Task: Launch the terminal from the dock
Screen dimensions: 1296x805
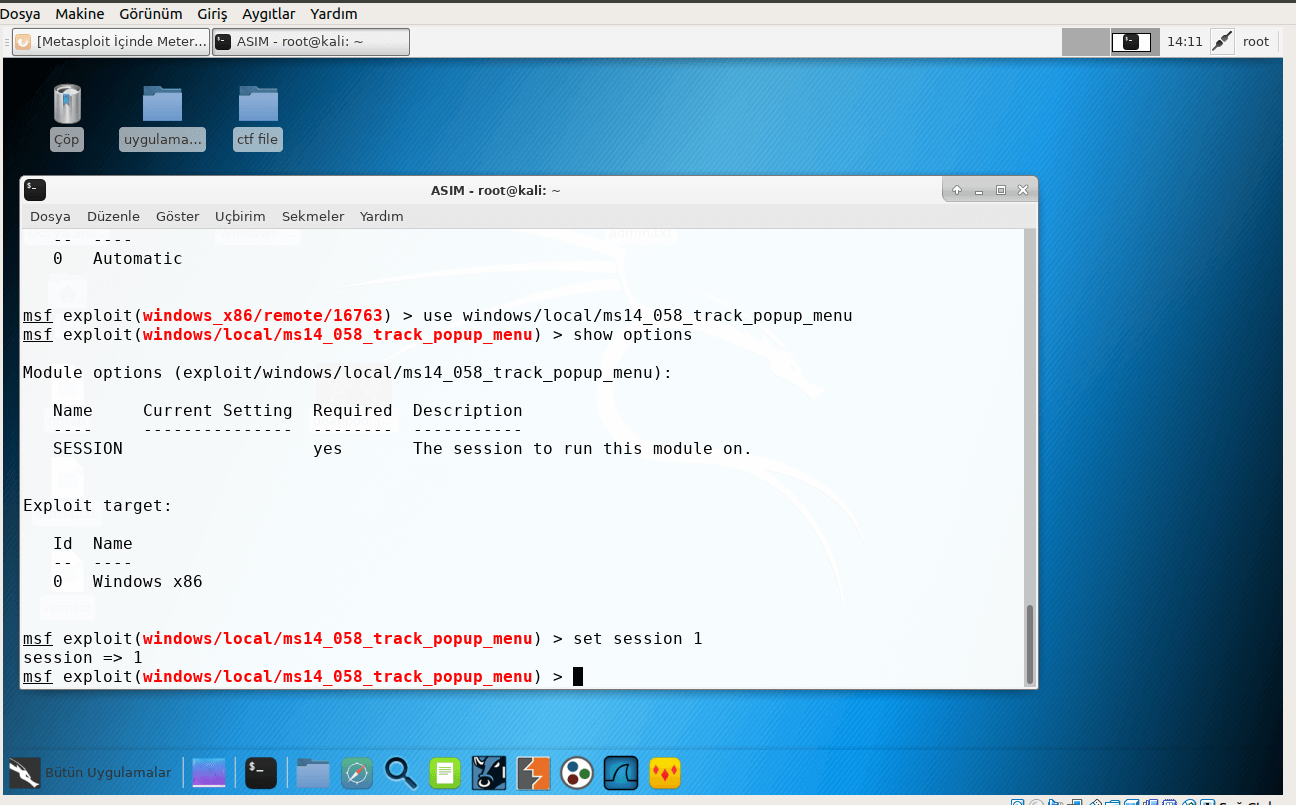Action: 261,772
